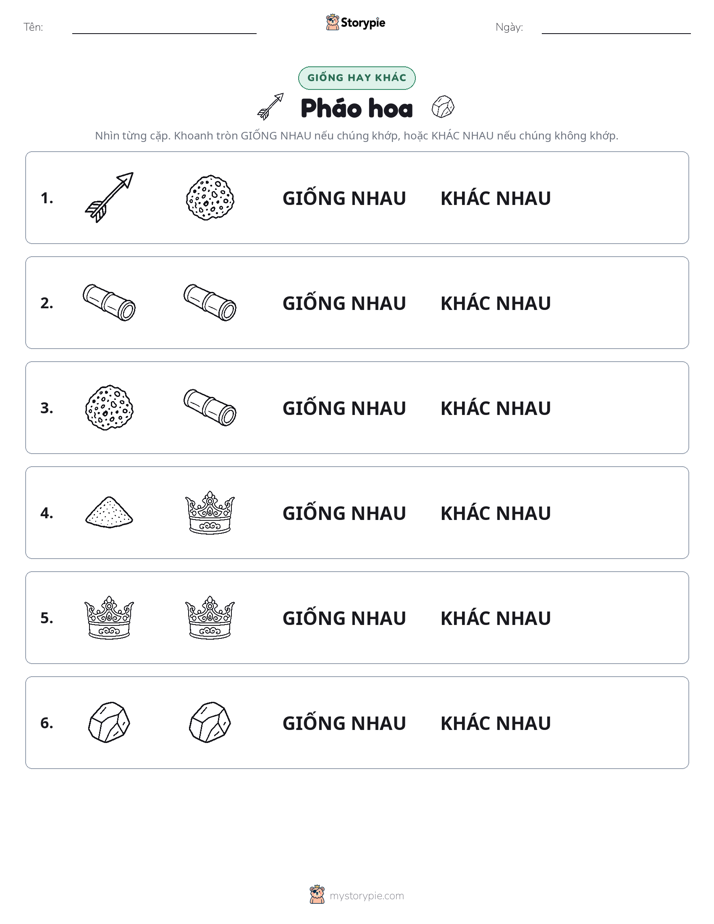Screen dimensions: 714x924
Task: Click the spotted round ball in row 1
Action: (210, 197)
